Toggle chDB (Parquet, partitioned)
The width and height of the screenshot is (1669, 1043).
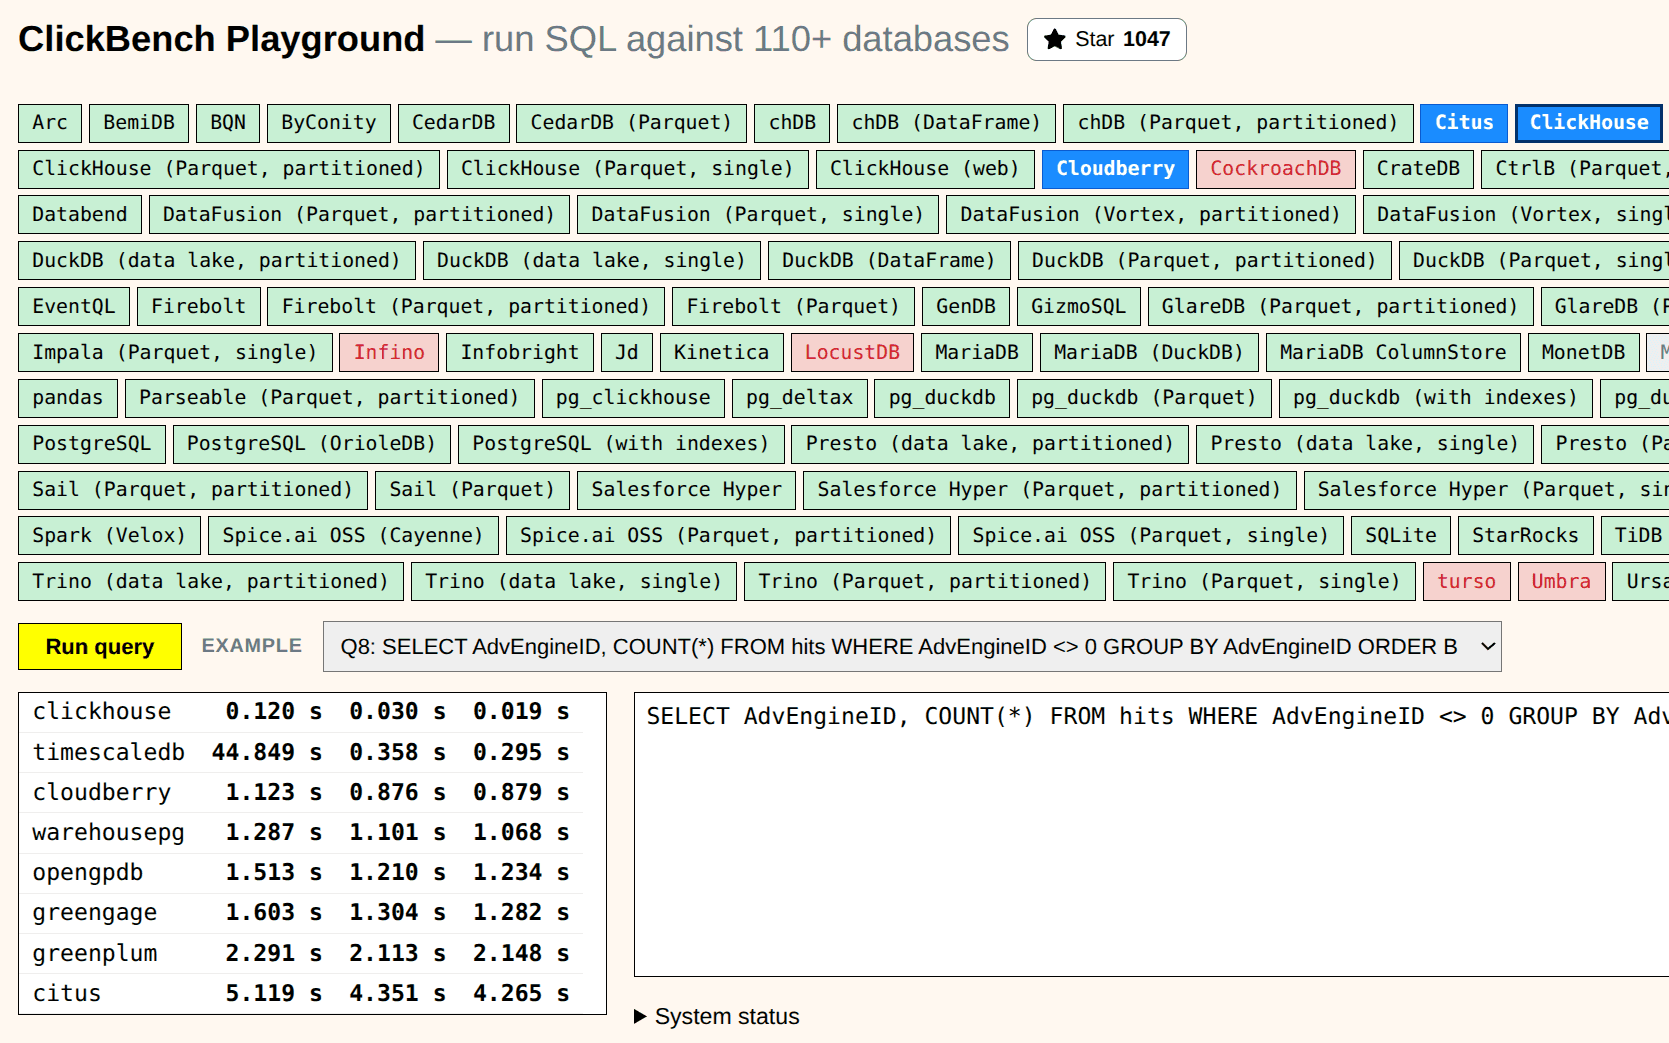1238,122
